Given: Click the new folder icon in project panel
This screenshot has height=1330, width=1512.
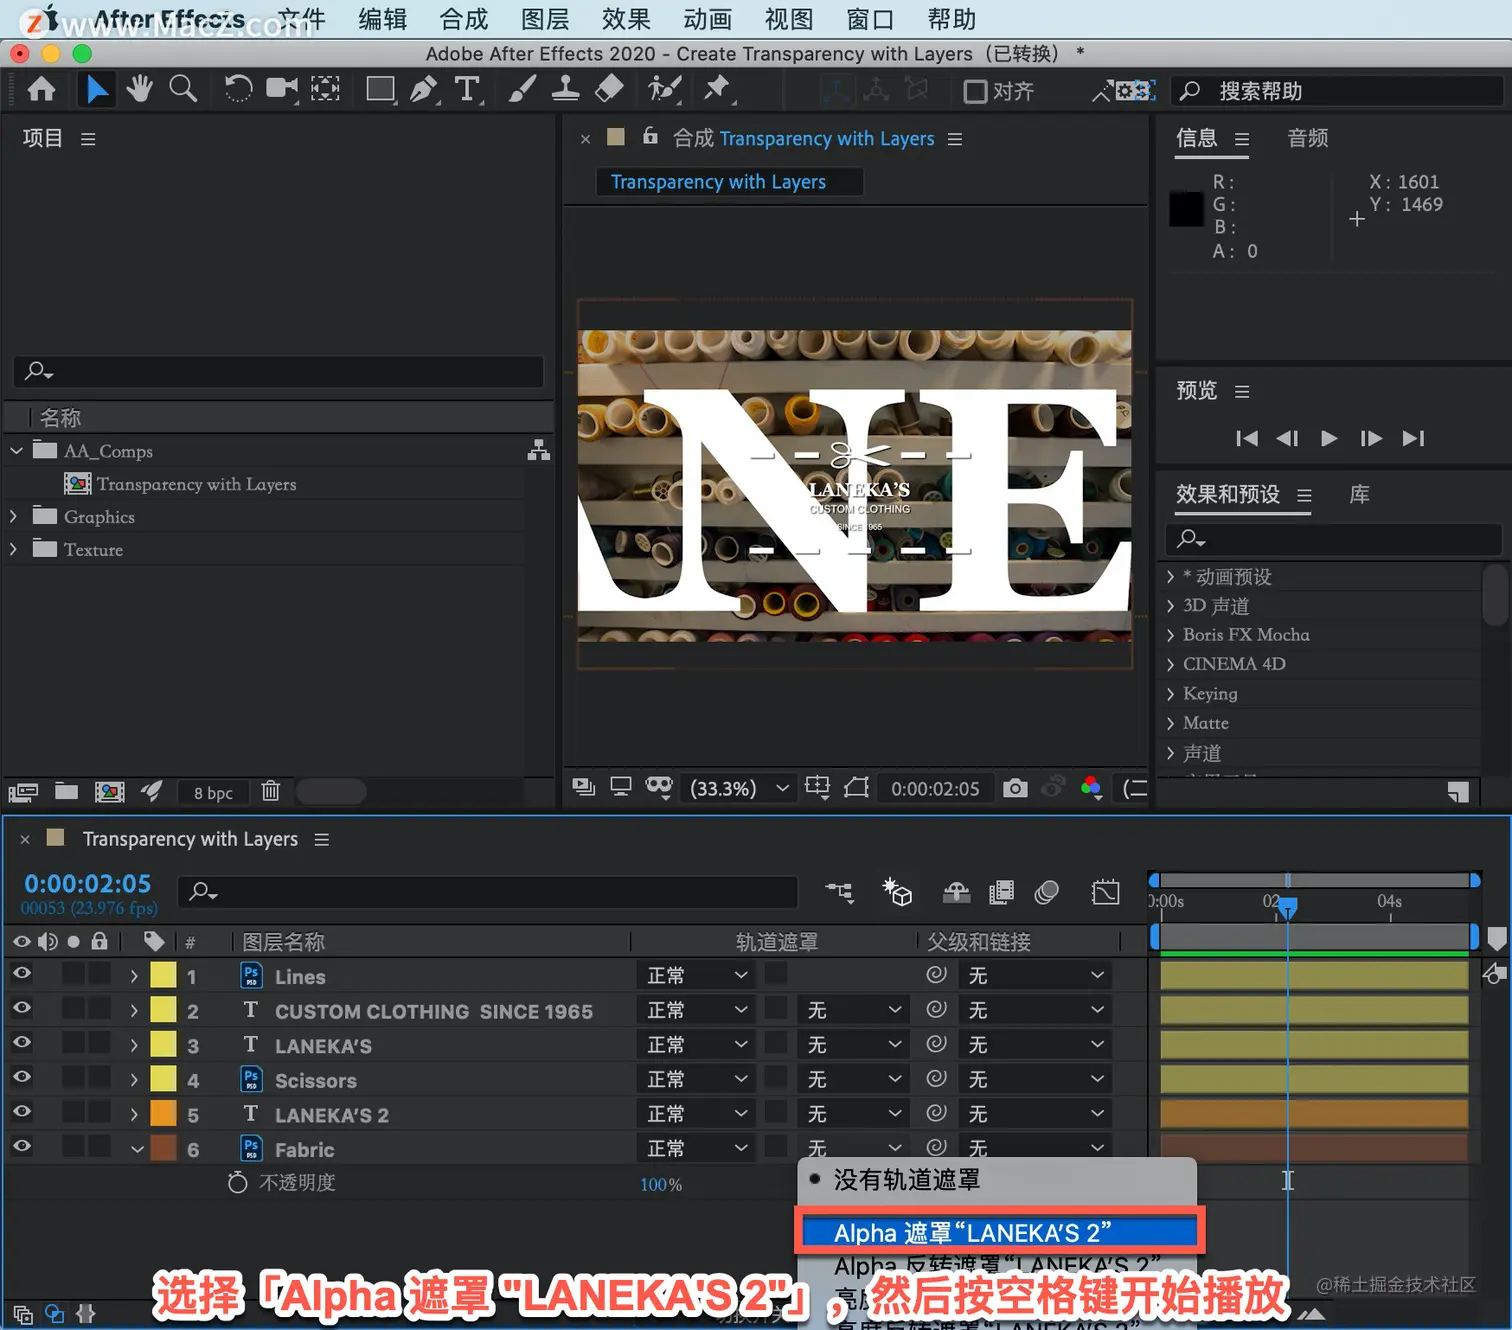Looking at the screenshot, I should tap(66, 792).
